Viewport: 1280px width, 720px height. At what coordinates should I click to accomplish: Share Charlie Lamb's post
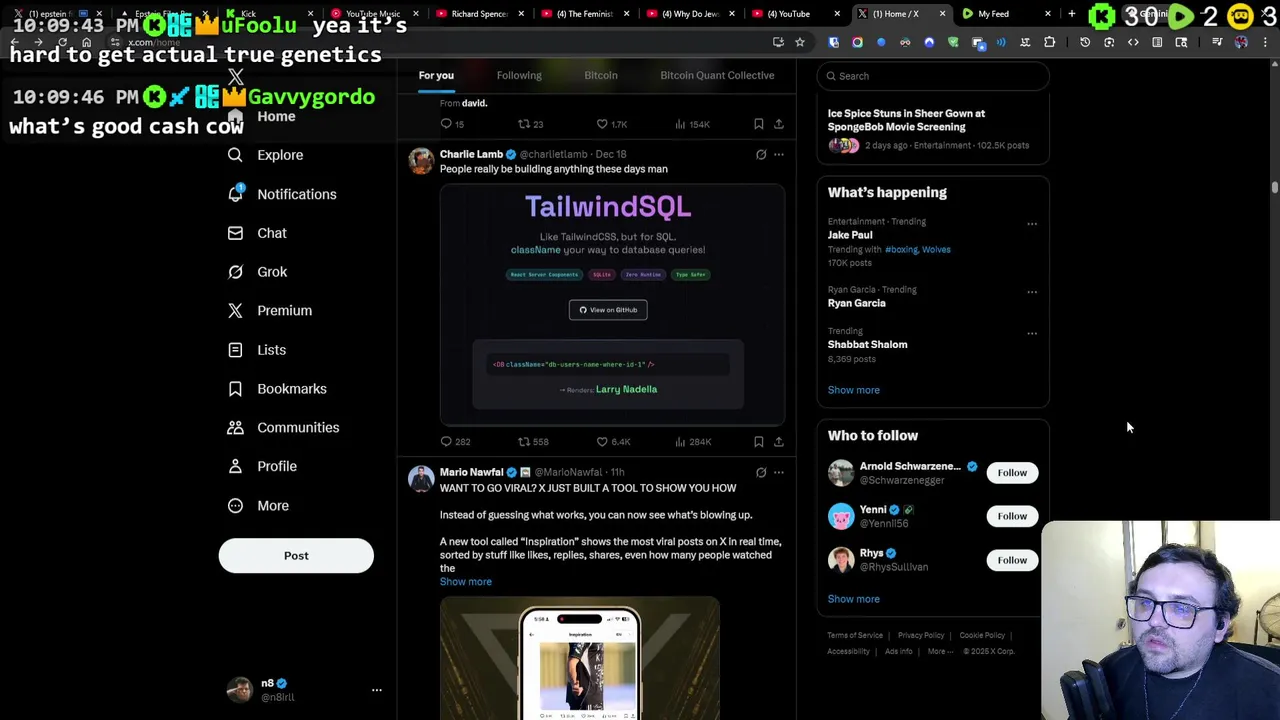pos(778,441)
